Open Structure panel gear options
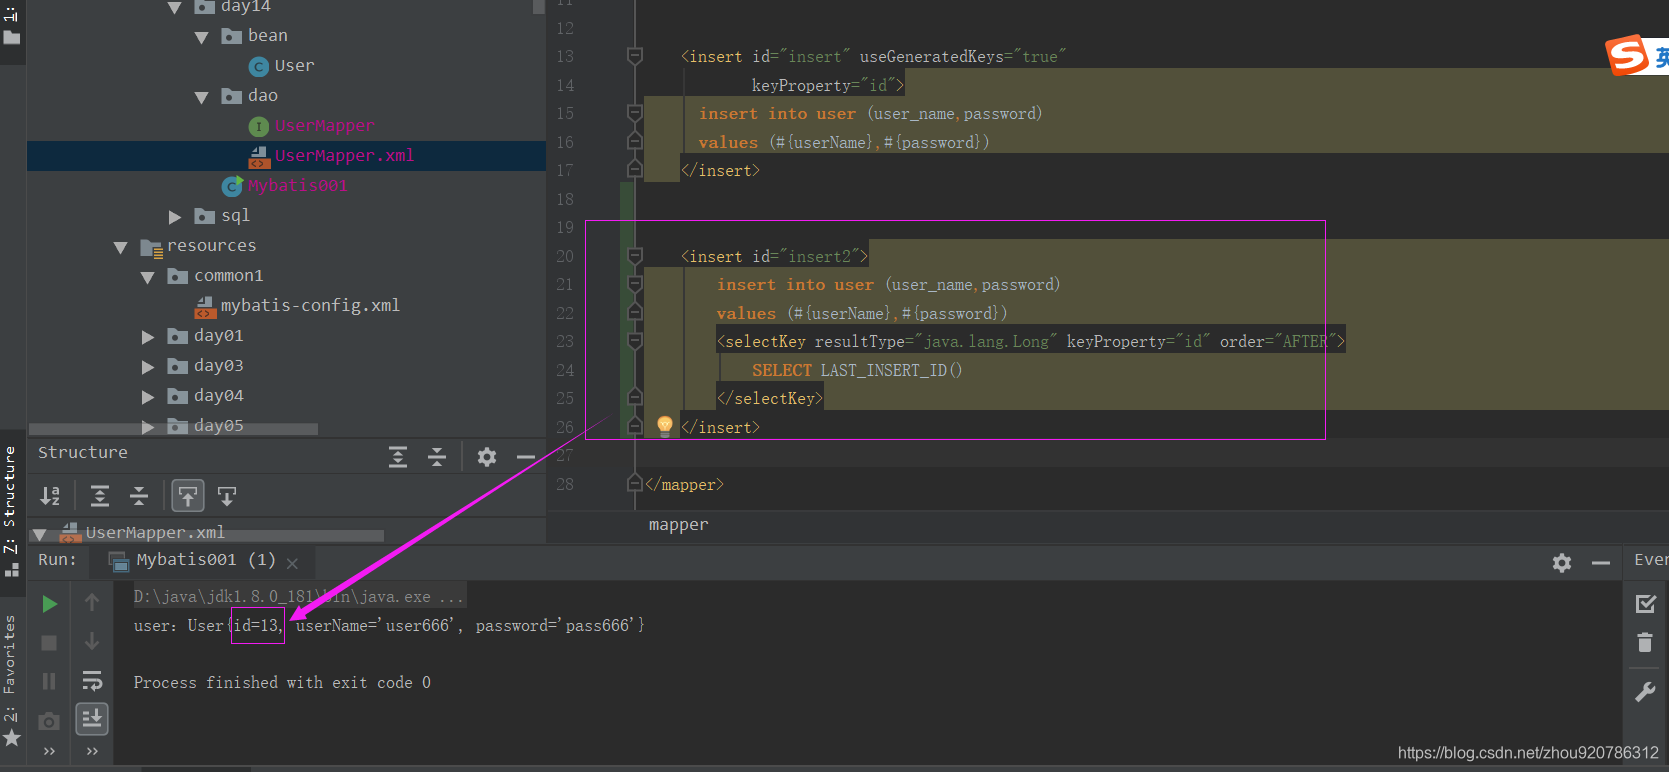The width and height of the screenshot is (1669, 772). (487, 457)
